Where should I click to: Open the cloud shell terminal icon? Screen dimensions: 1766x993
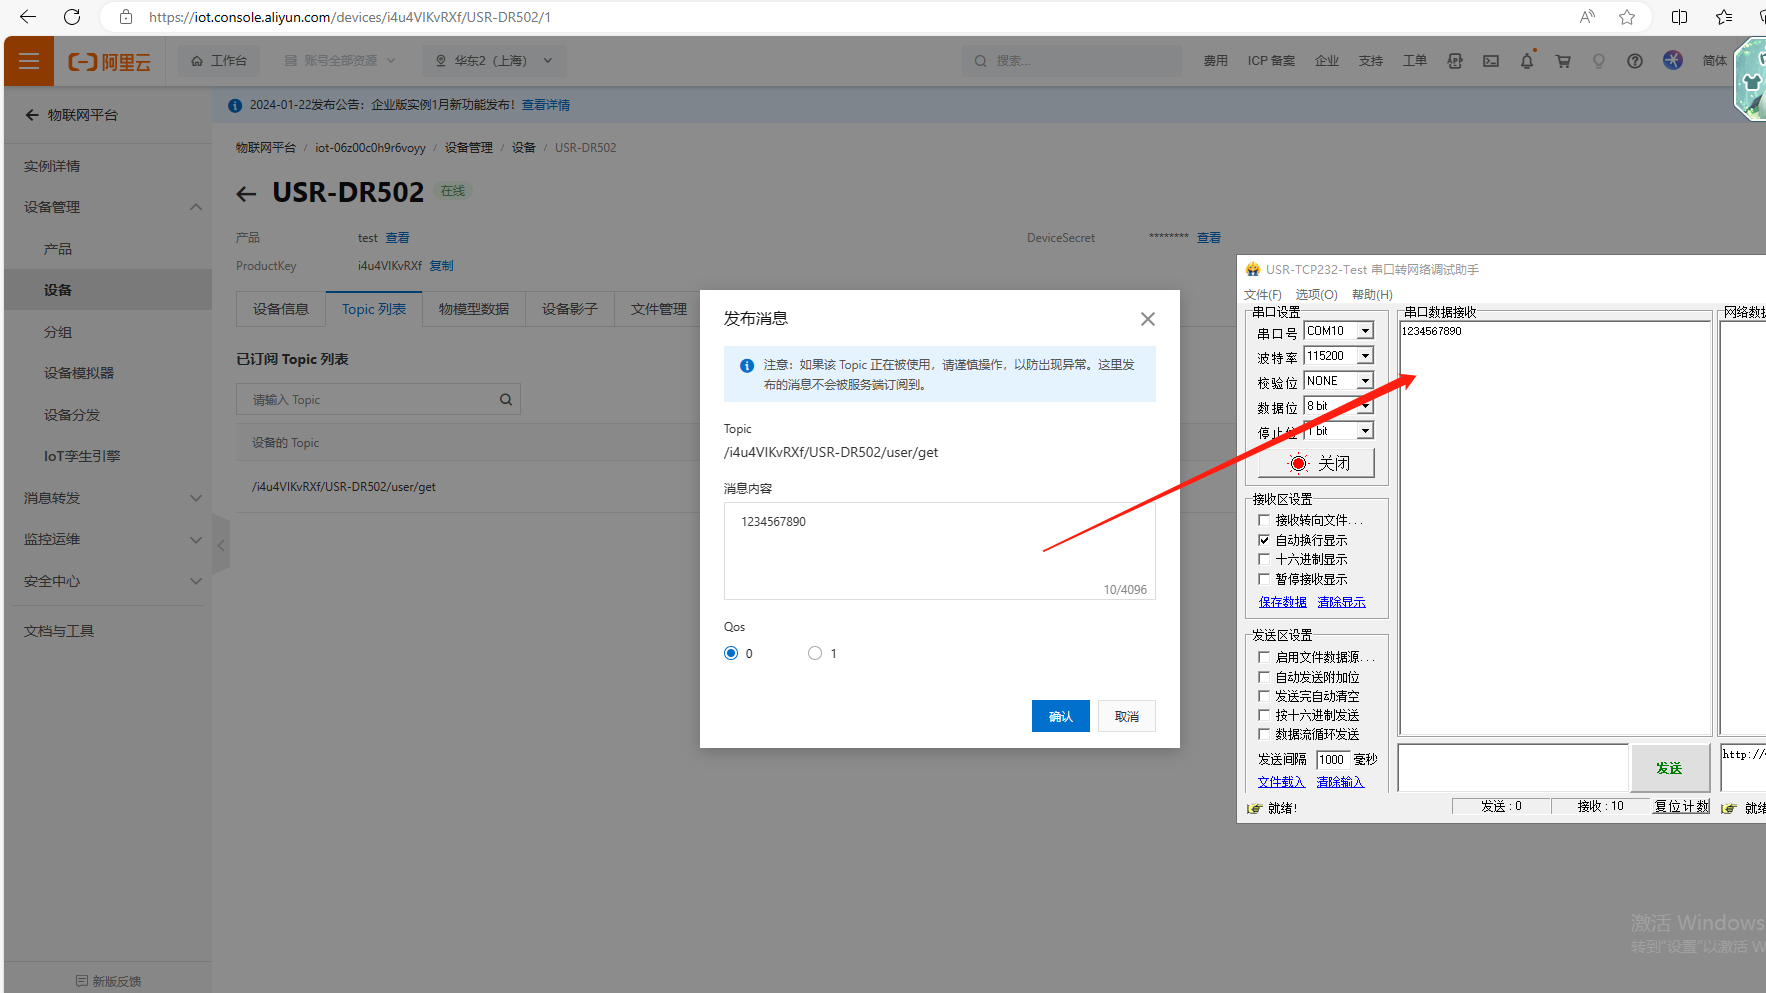point(1490,61)
